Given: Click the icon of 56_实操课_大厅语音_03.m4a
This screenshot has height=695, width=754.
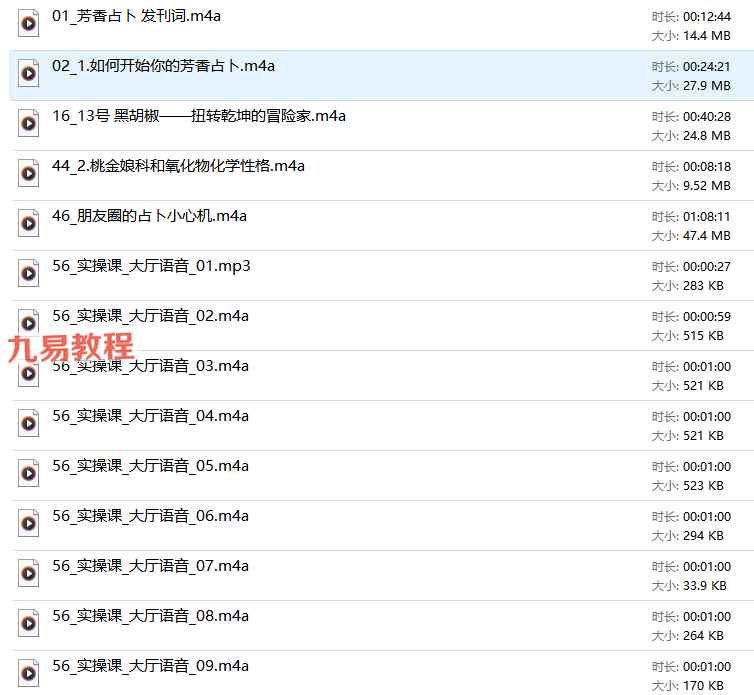Looking at the screenshot, I should coord(28,374).
